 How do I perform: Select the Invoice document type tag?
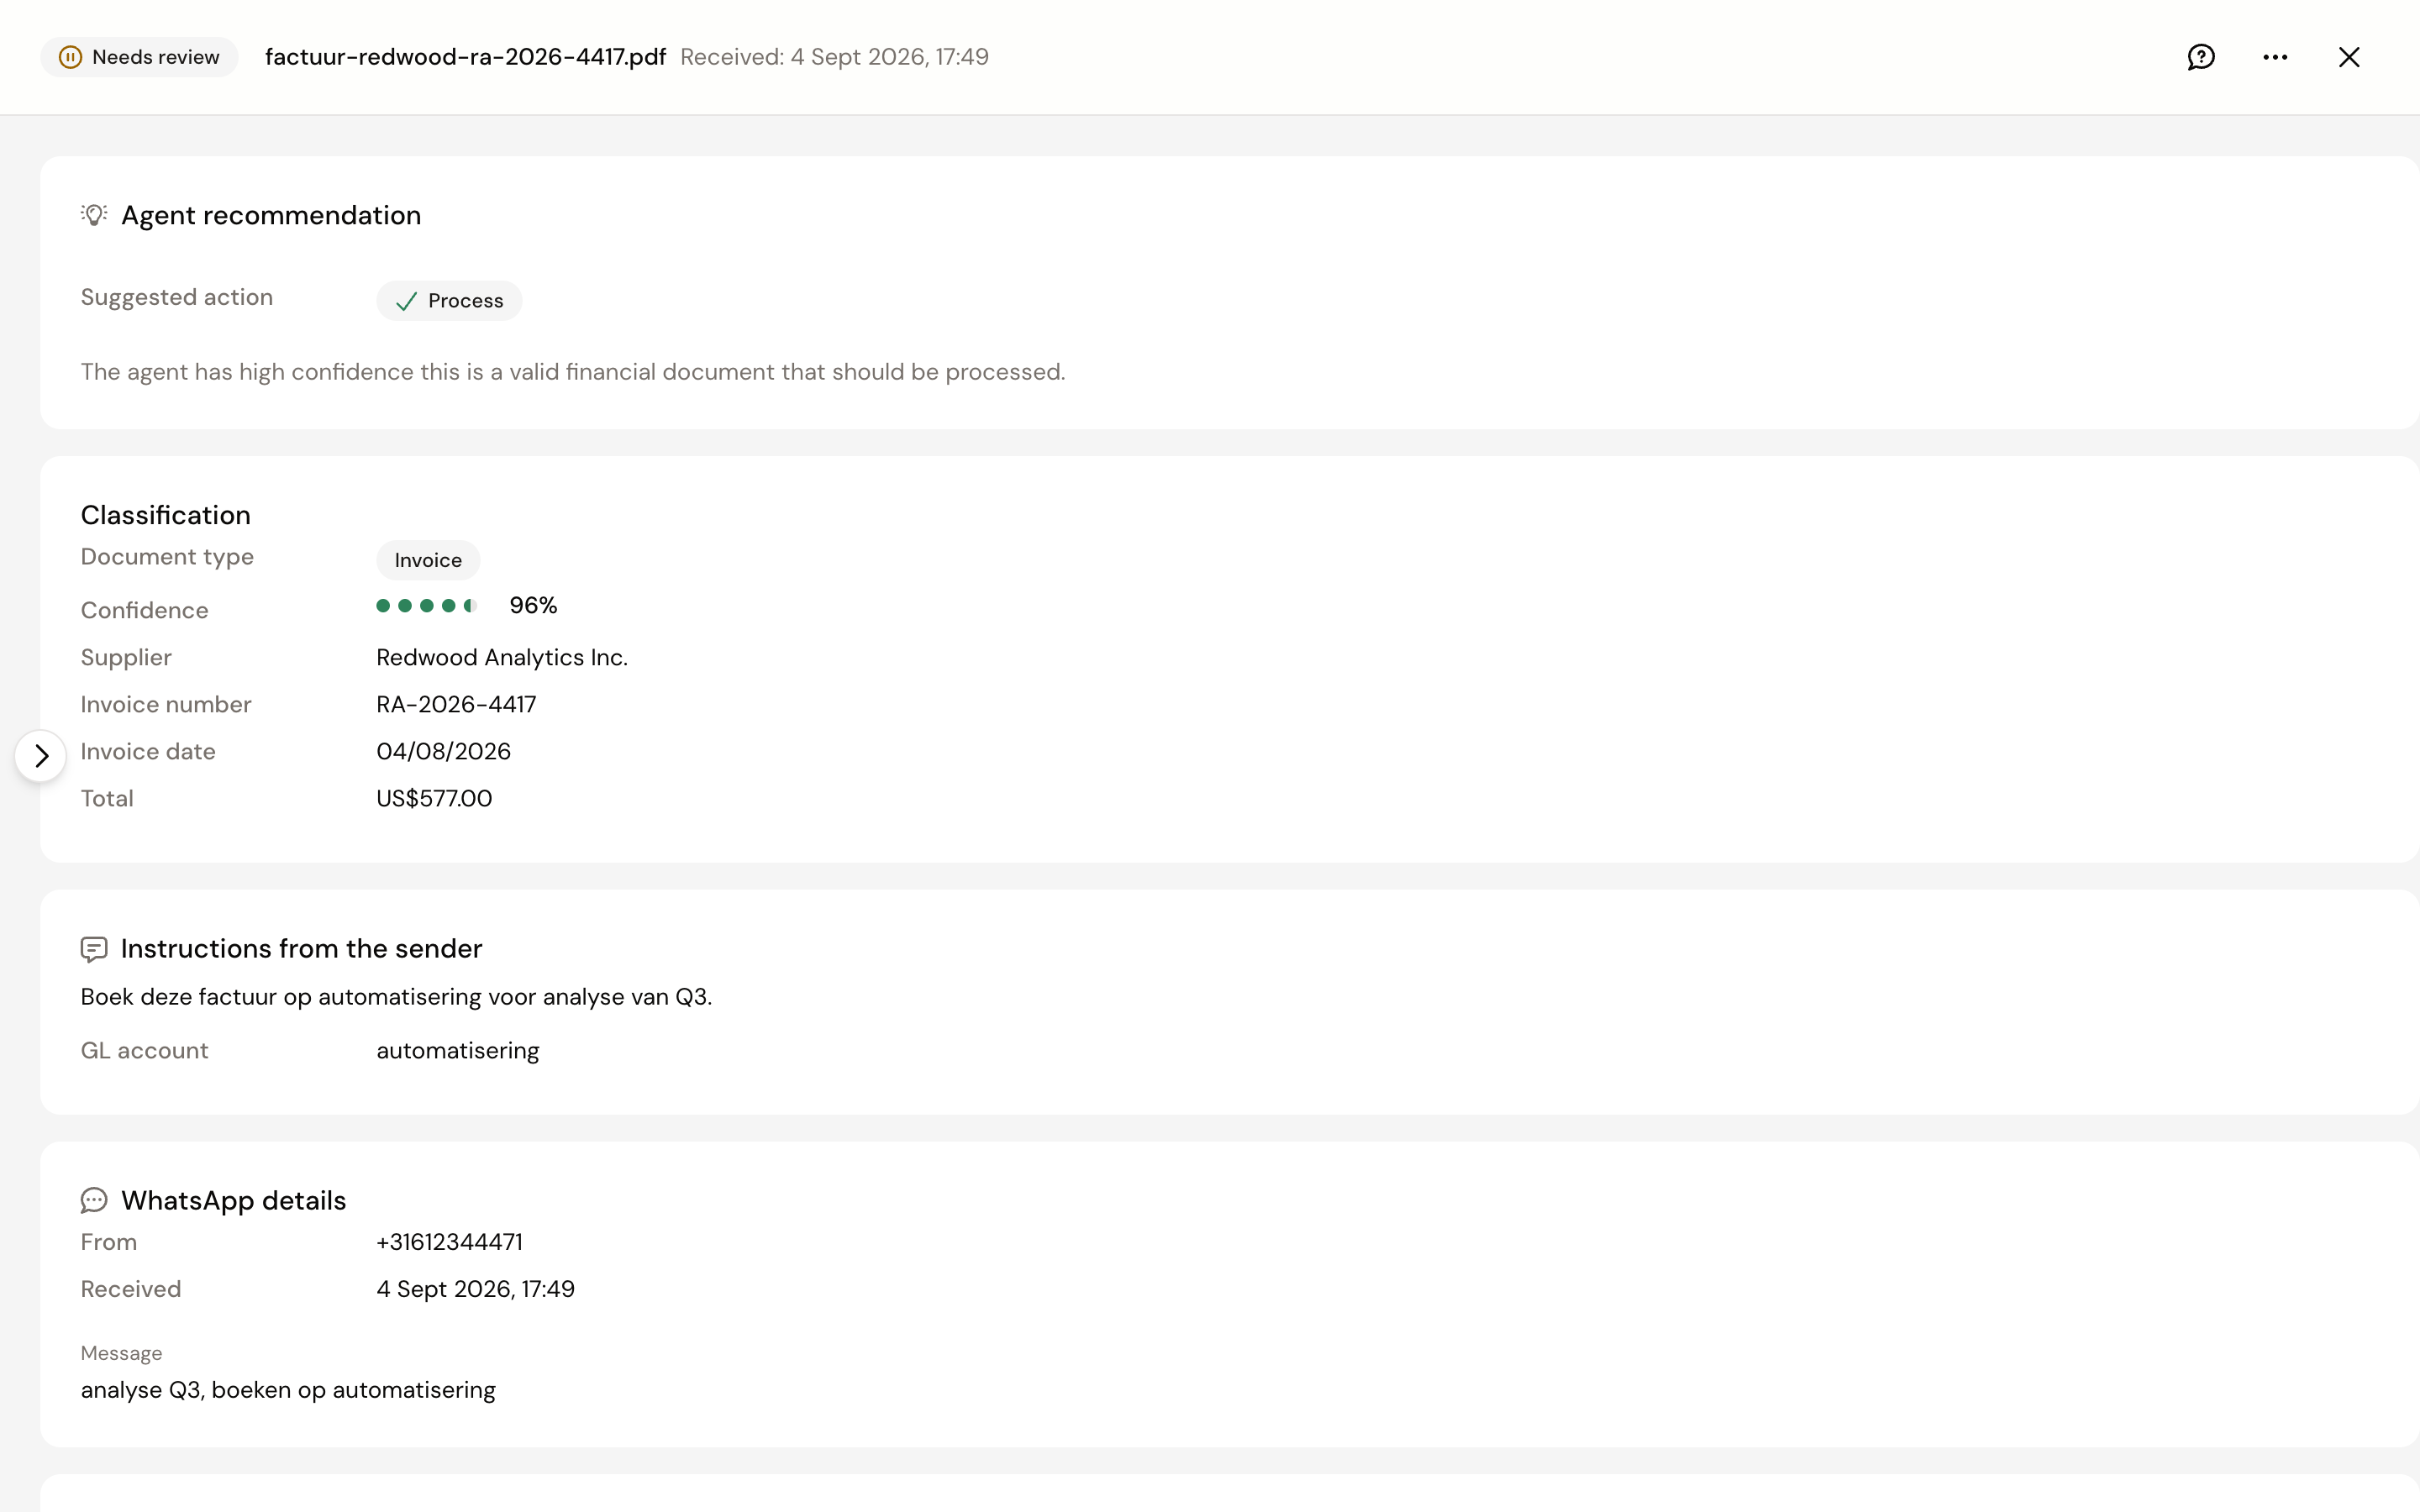tap(428, 560)
